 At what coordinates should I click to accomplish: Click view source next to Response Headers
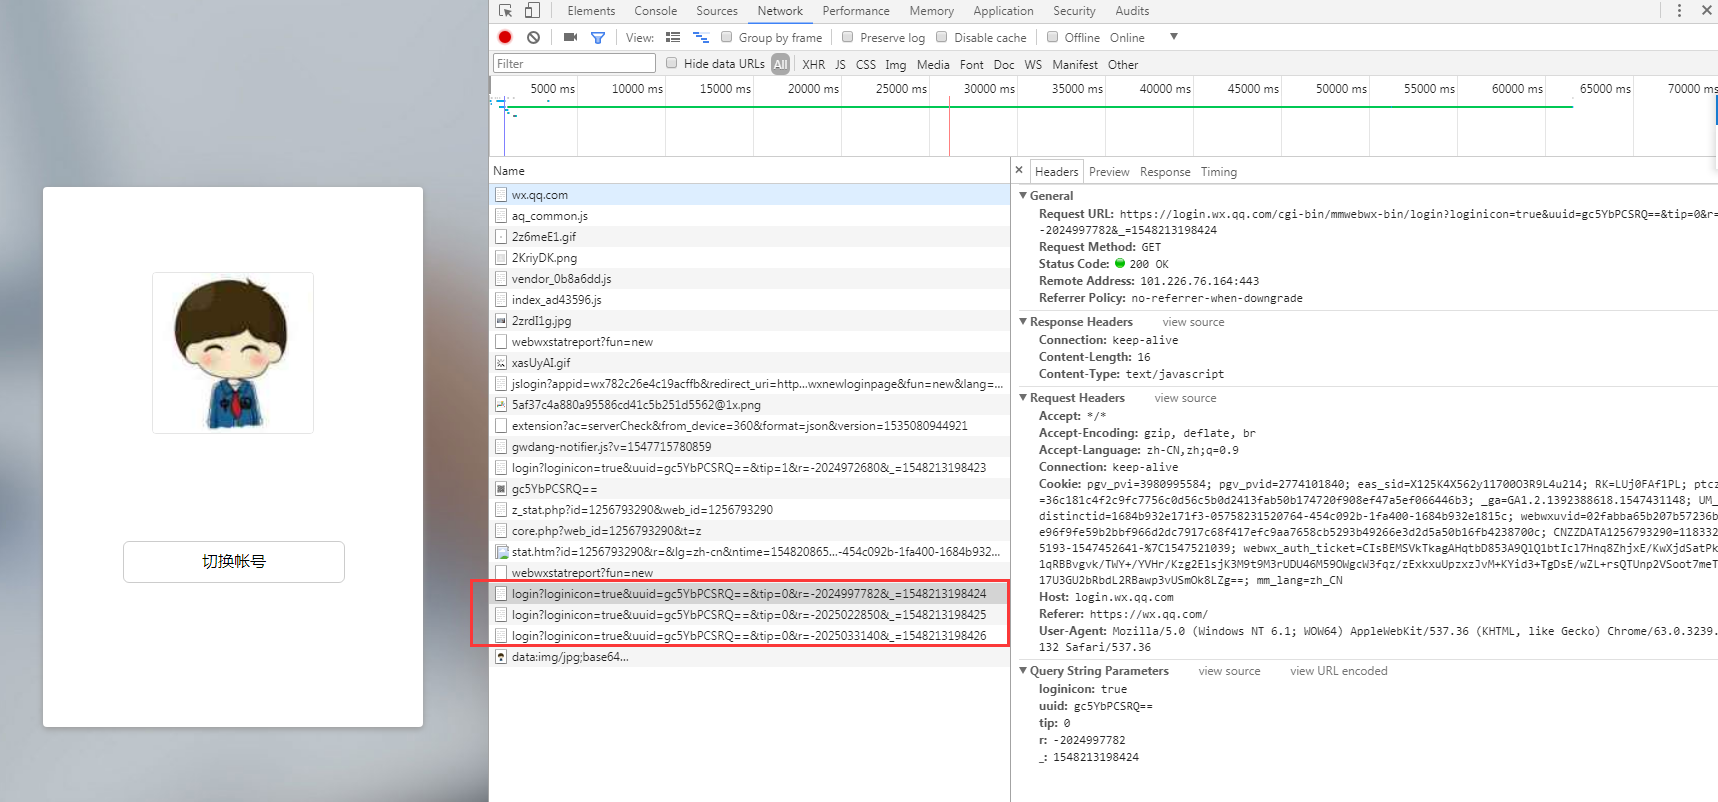pyautogui.click(x=1193, y=322)
